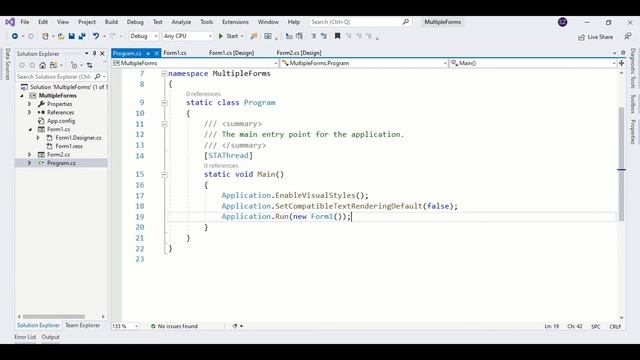Select Program.cs in Solution Explorer
Viewport: 640px width, 360px height.
(61, 163)
